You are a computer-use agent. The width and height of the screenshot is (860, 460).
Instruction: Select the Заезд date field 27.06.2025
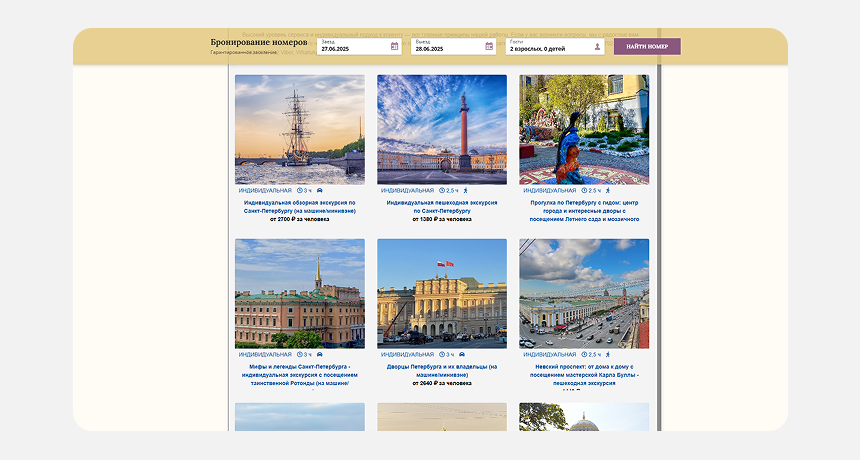pos(359,47)
